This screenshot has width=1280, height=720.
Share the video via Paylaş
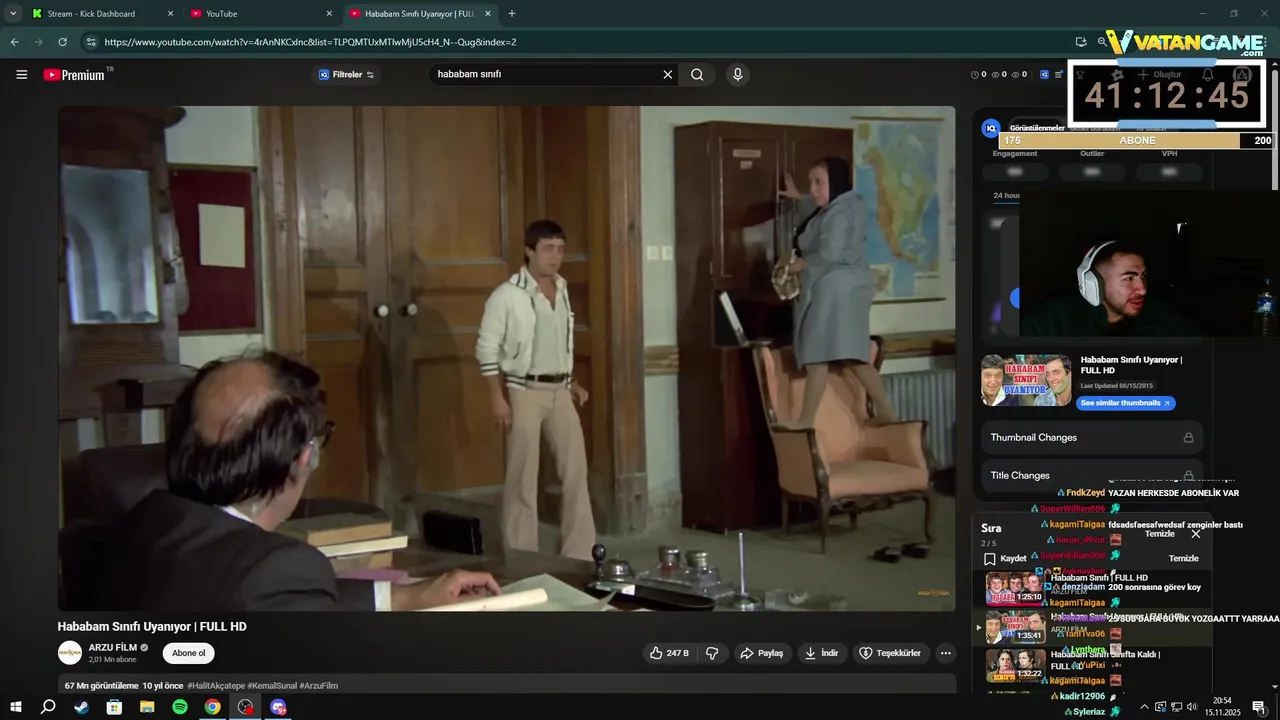click(761, 653)
